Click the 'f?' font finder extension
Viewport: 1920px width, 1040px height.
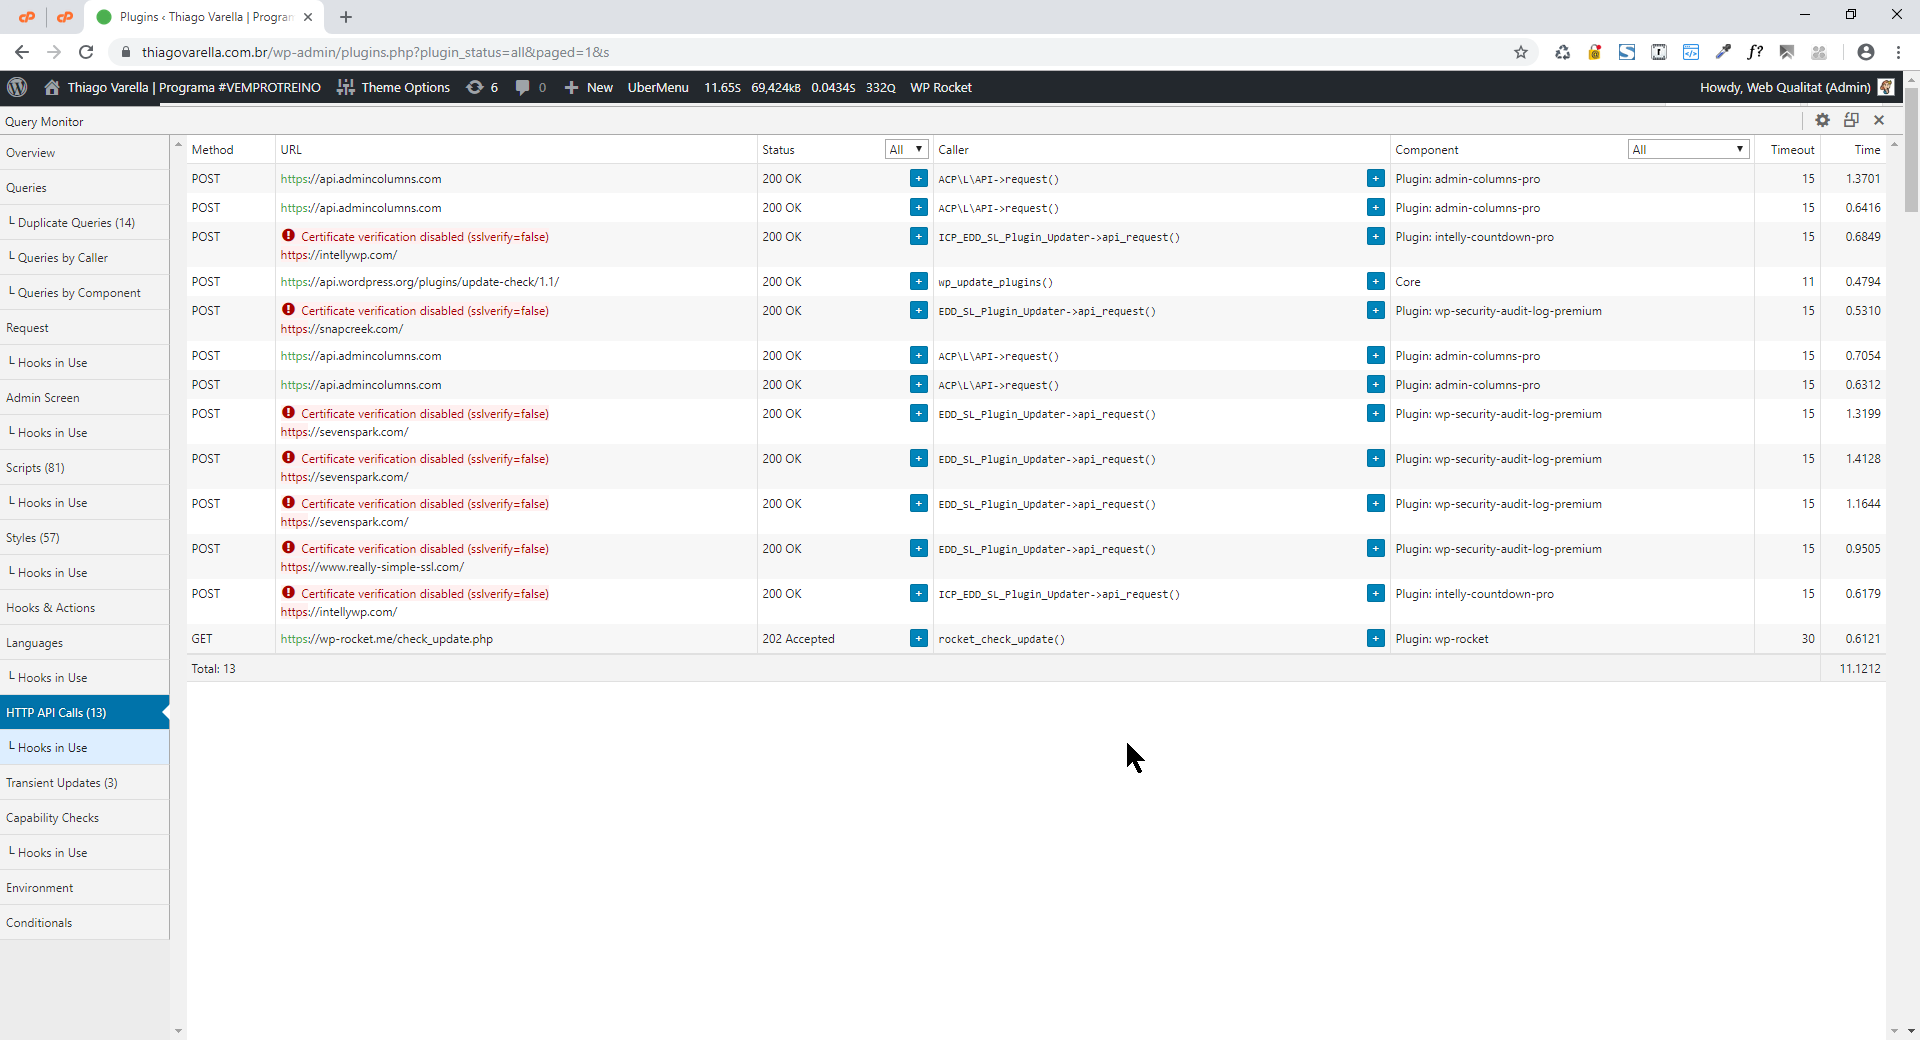click(1755, 52)
